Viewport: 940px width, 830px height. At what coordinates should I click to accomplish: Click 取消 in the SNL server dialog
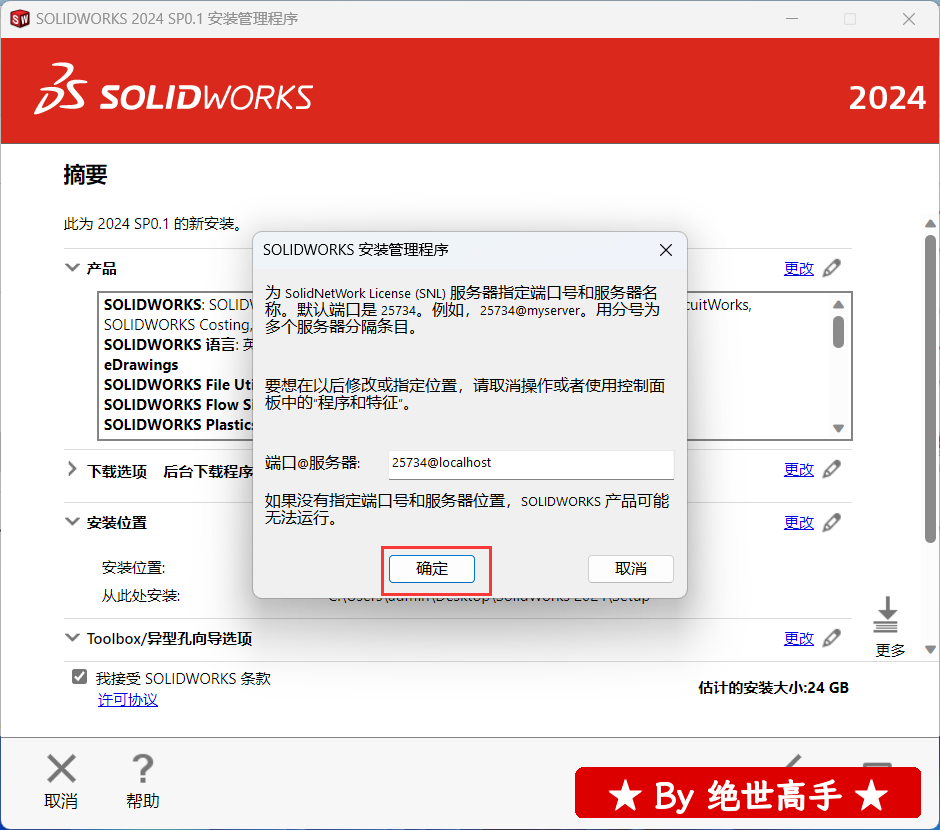(x=631, y=568)
